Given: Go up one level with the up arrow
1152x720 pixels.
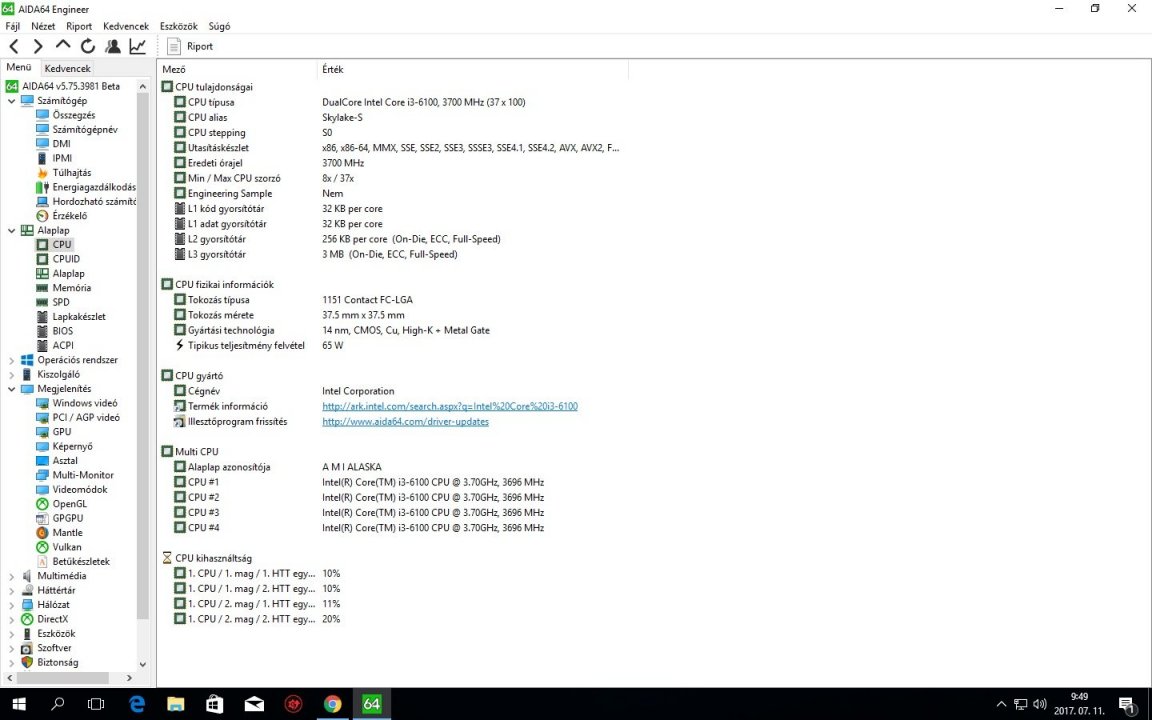Looking at the screenshot, I should [63, 46].
